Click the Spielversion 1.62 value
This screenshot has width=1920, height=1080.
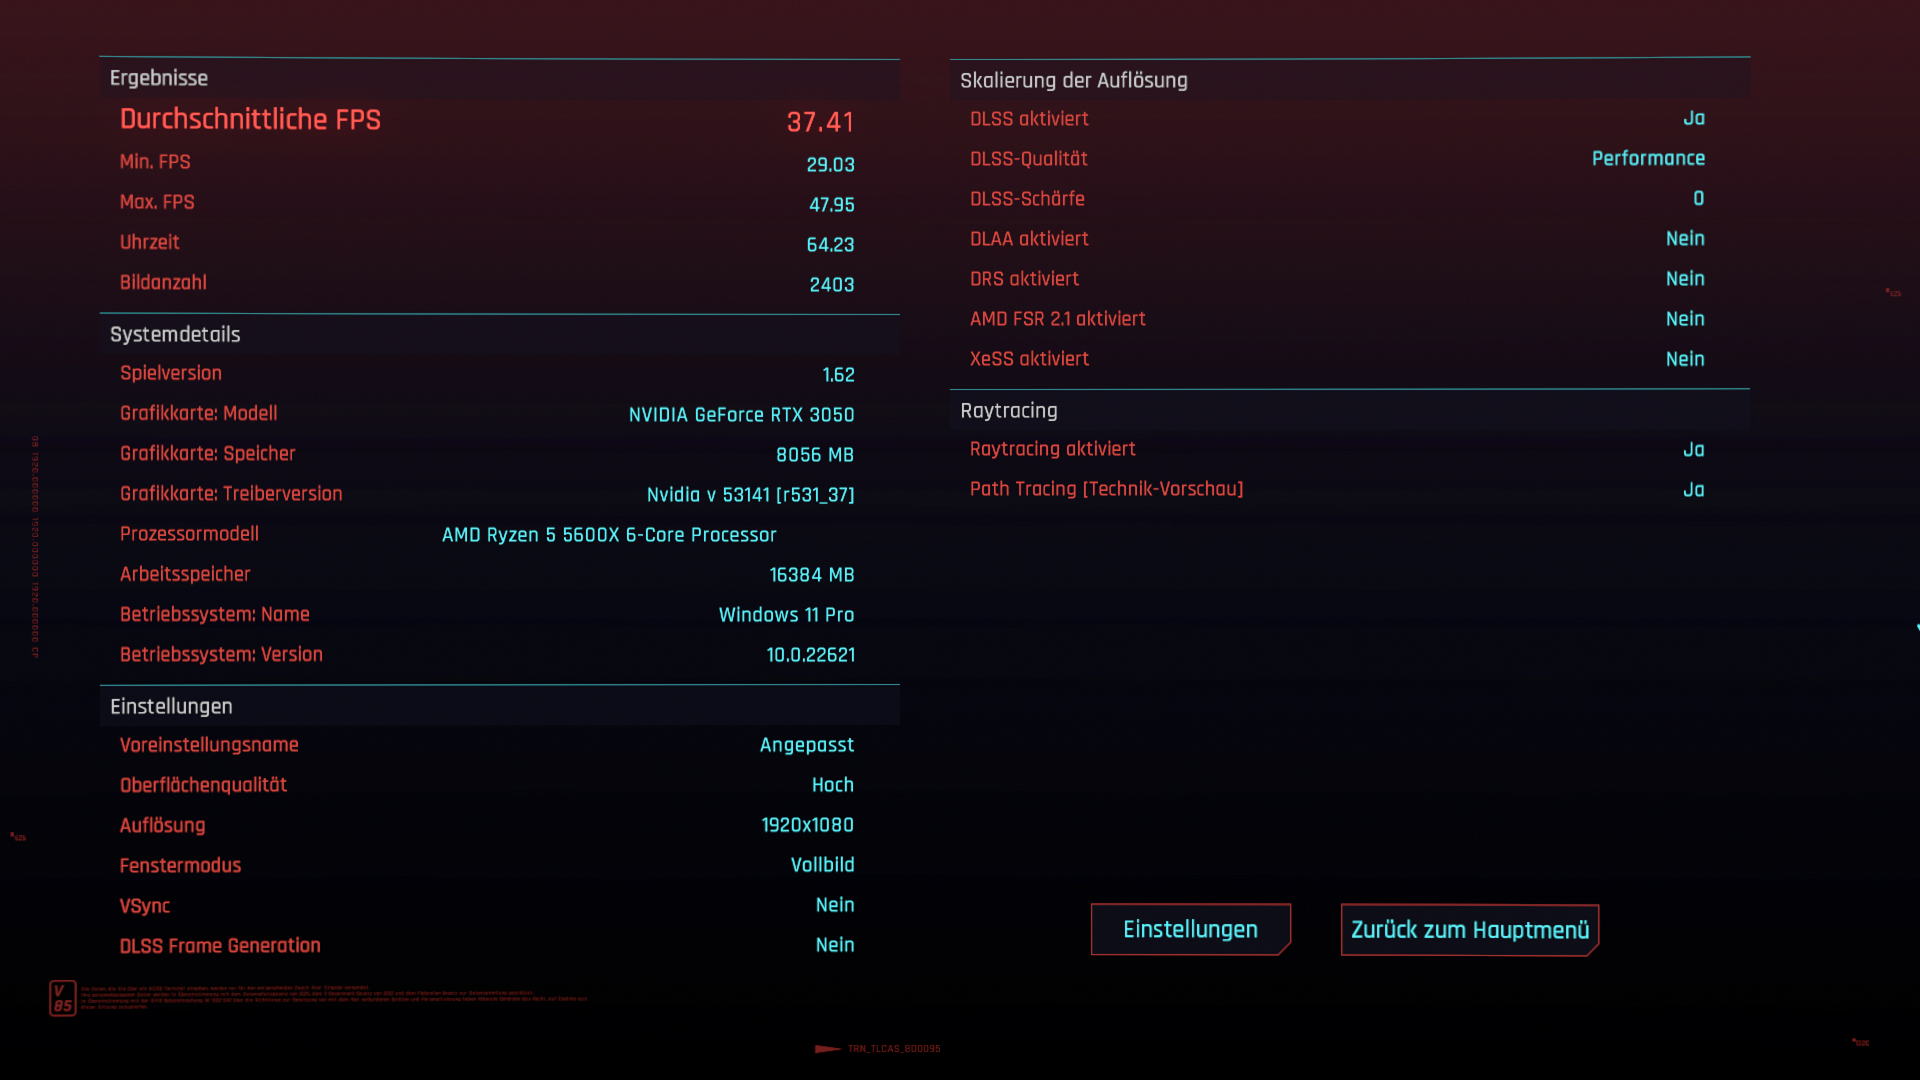(838, 374)
